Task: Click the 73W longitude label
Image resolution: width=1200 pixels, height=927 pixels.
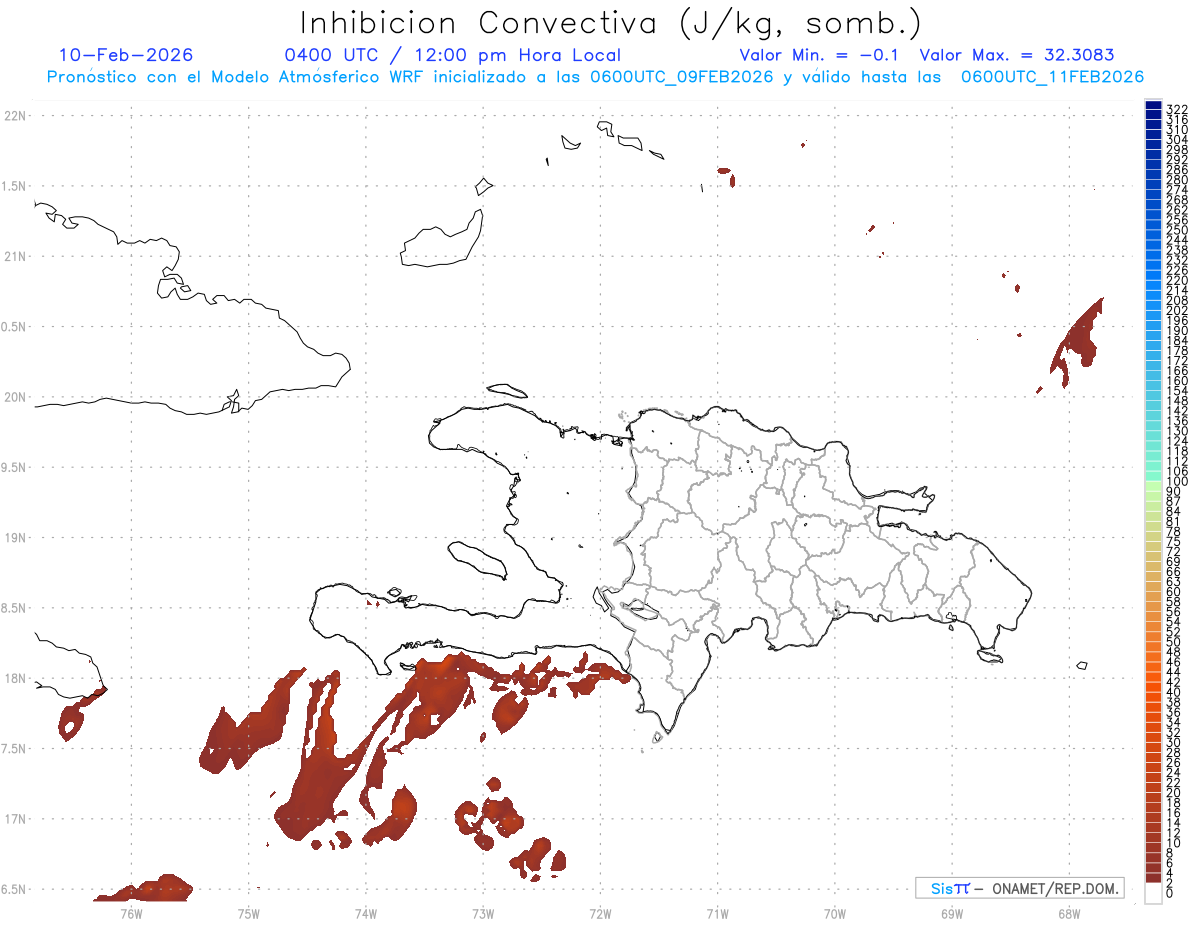Action: [x=483, y=913]
